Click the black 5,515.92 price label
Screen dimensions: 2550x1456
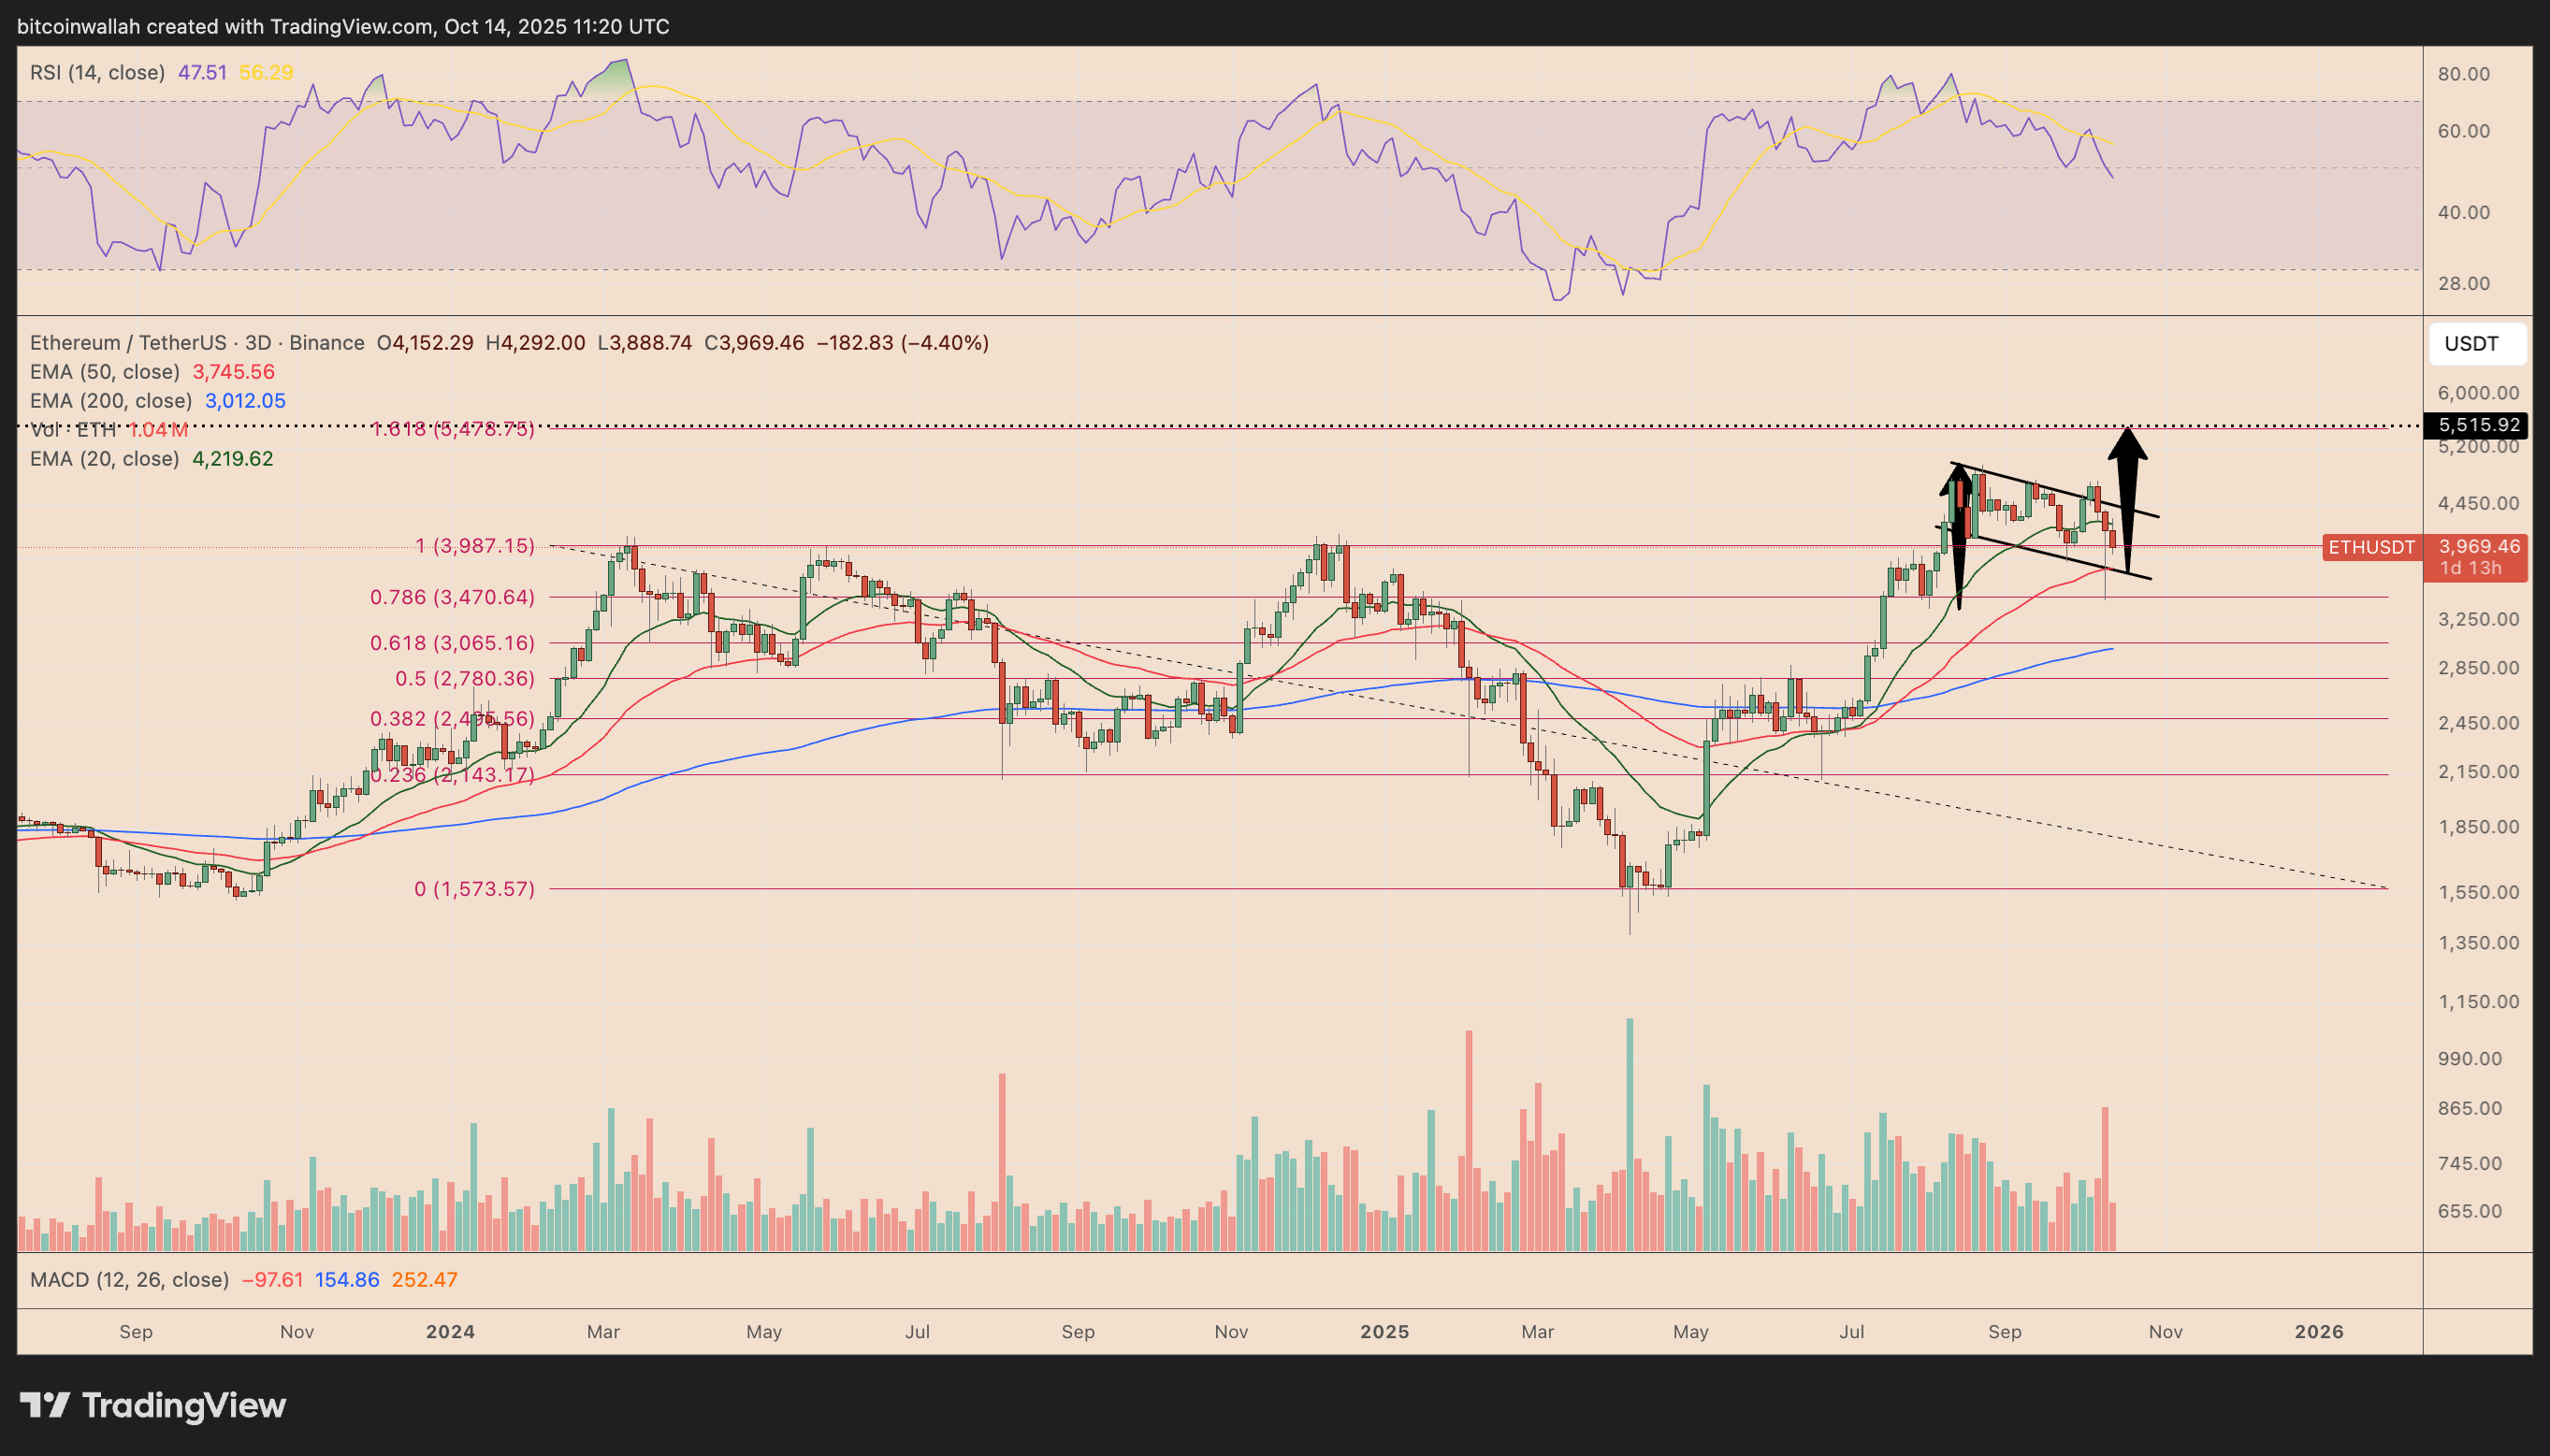pyautogui.click(x=2478, y=425)
